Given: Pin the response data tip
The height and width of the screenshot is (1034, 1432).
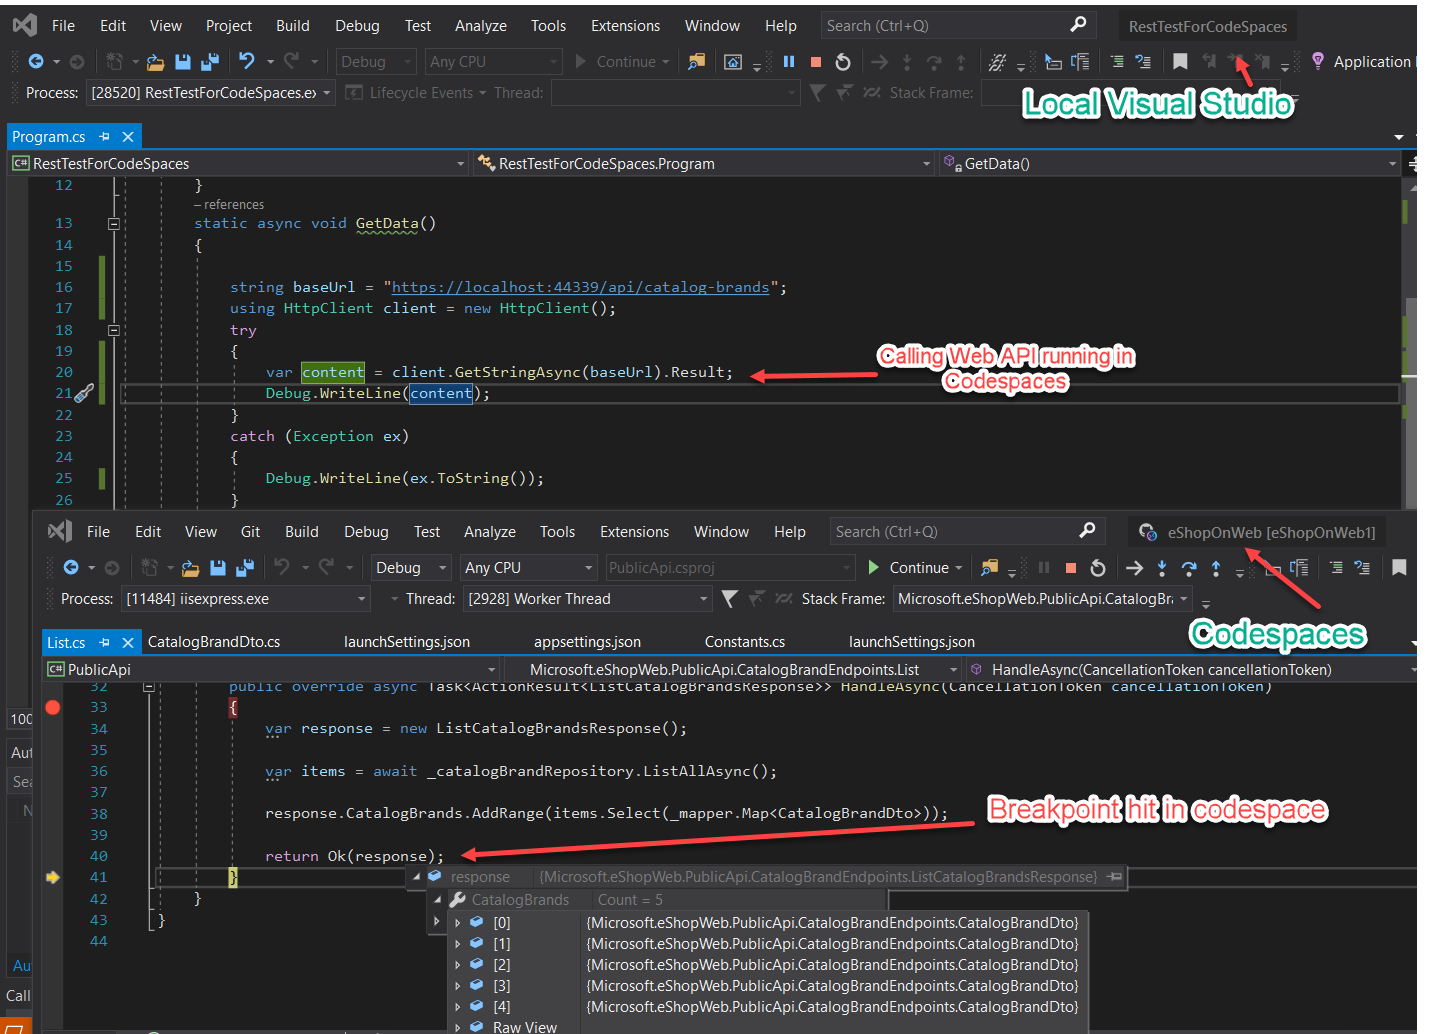Looking at the screenshot, I should 1114,877.
